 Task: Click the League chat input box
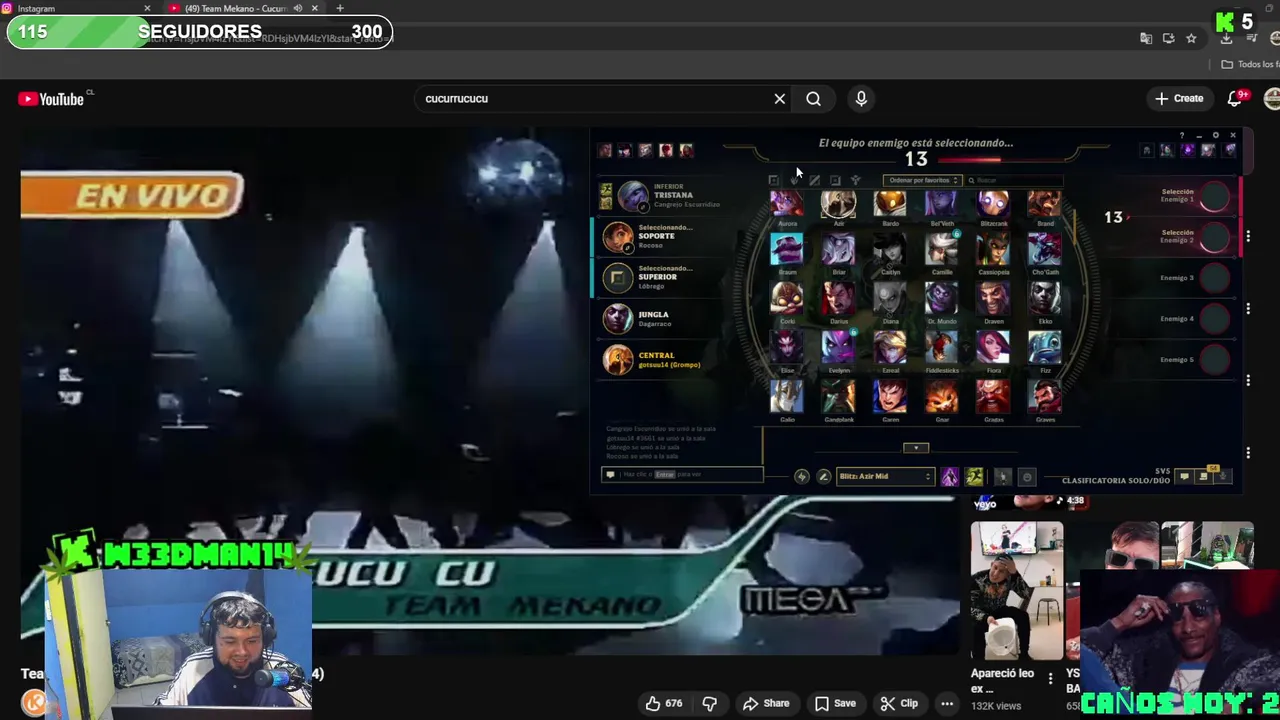tap(682, 474)
